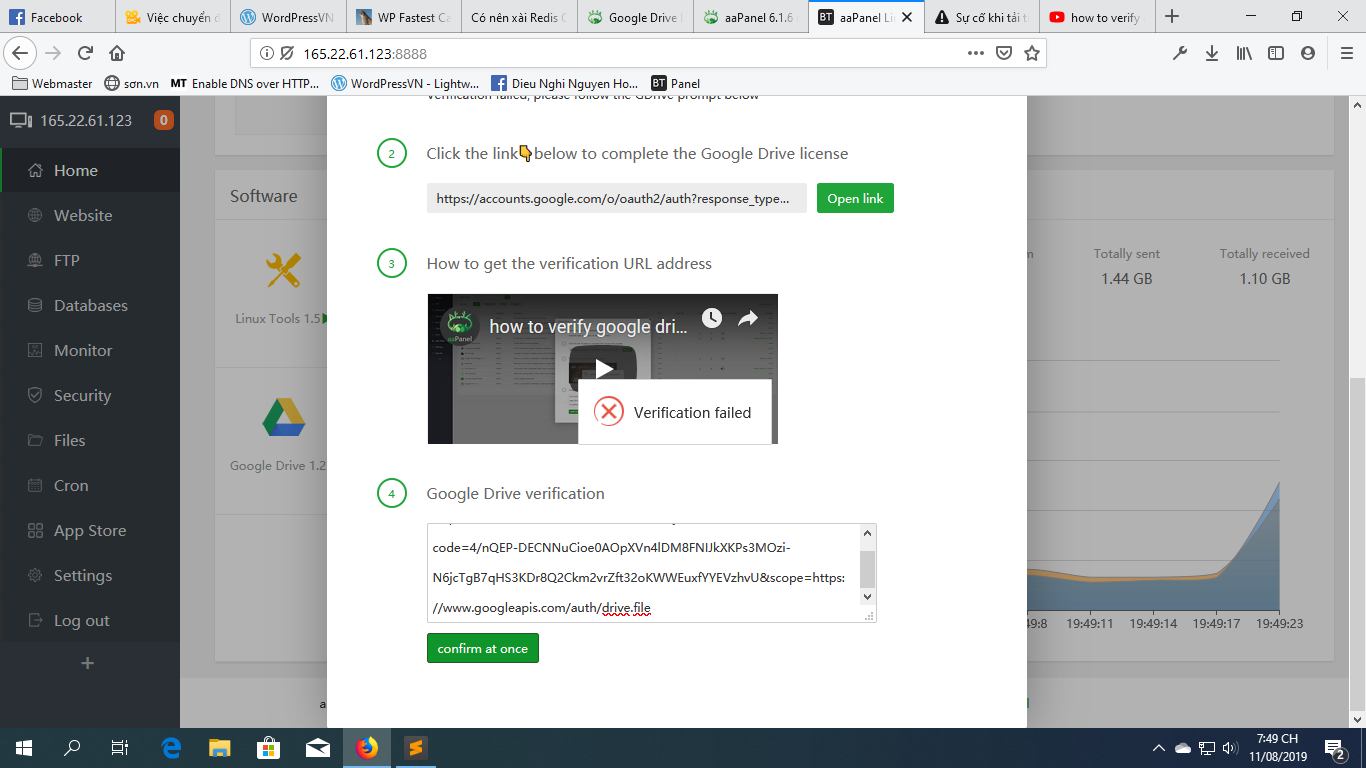Image resolution: width=1366 pixels, height=768 pixels.
Task: Open the App Store in sidebar
Action: [x=90, y=530]
